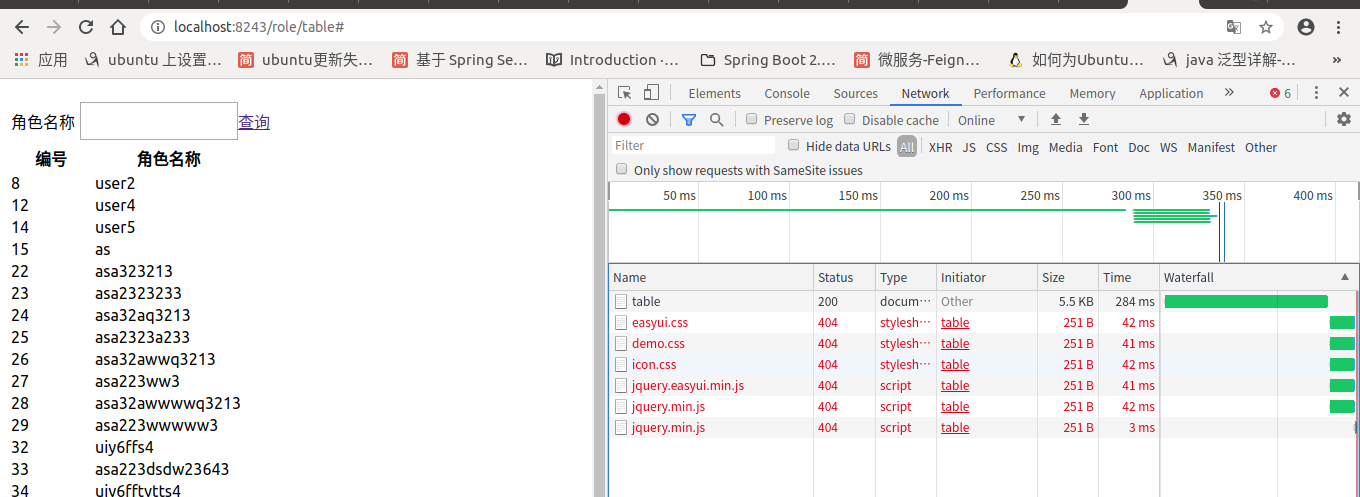Switch to the Sources tab

[x=855, y=93]
